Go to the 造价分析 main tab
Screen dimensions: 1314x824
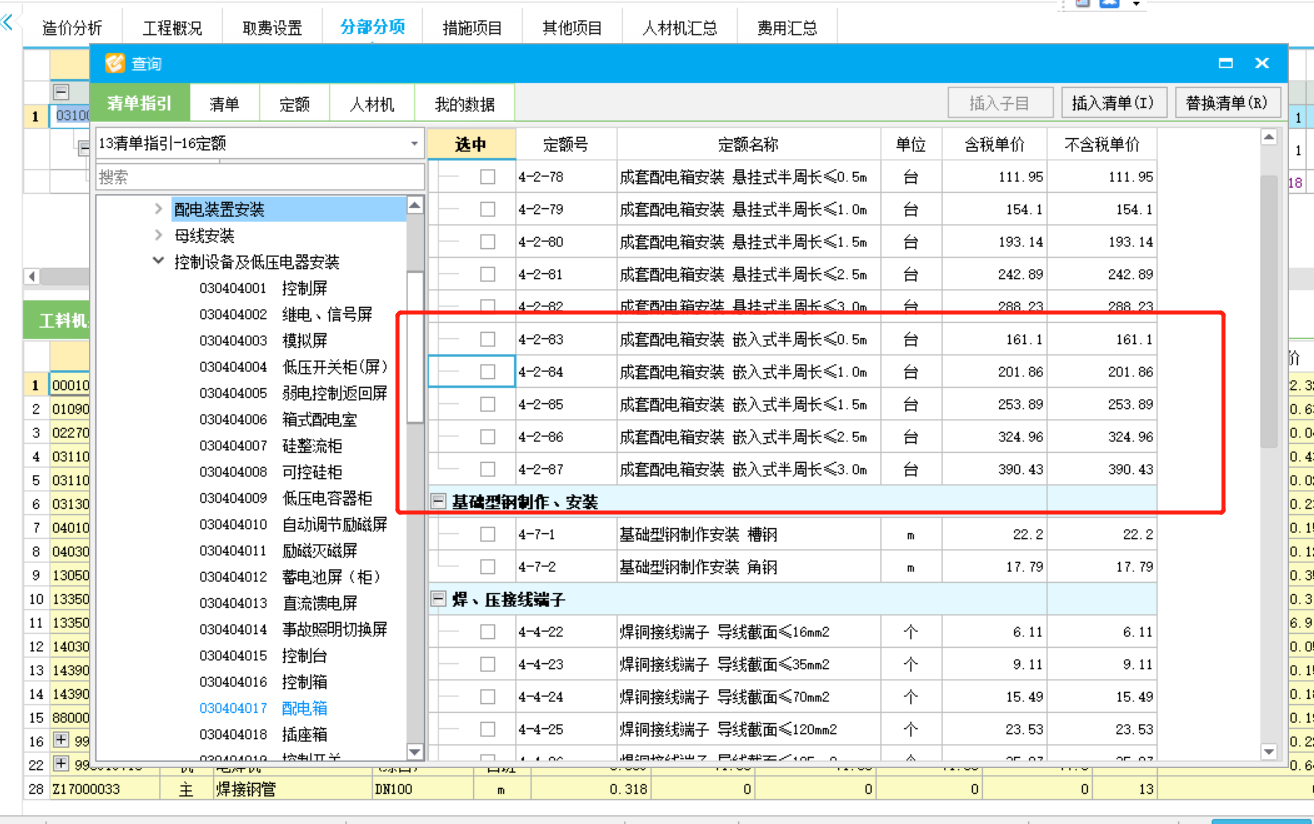coord(72,28)
